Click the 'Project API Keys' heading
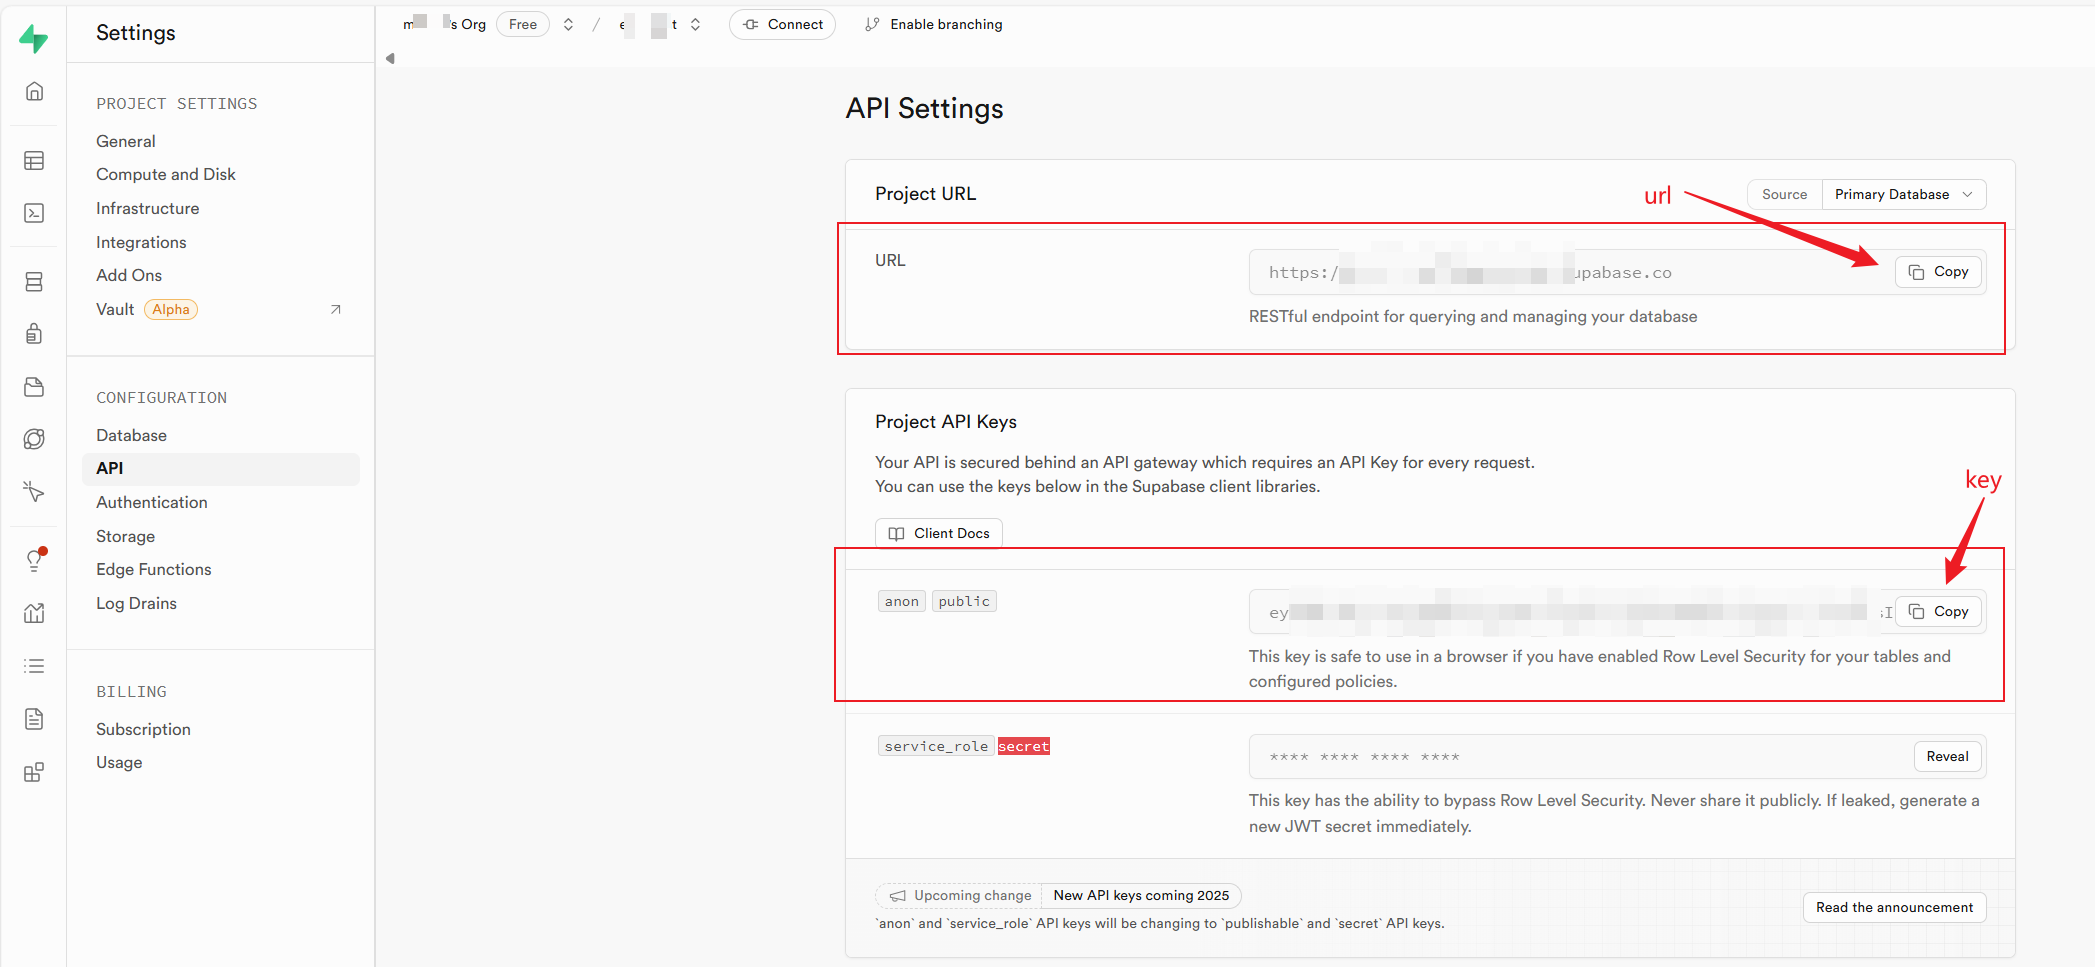 pyautogui.click(x=946, y=422)
